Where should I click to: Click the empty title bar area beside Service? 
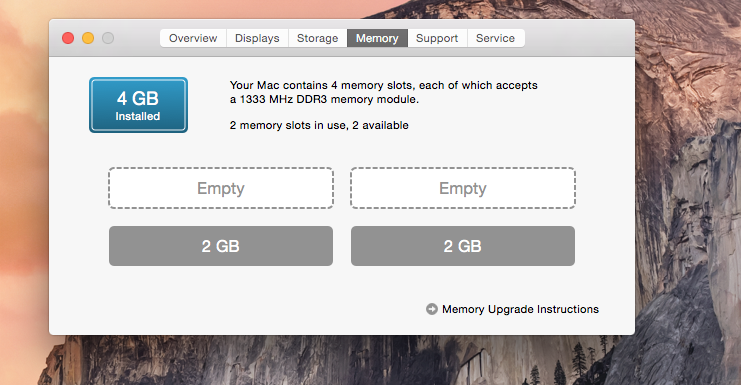(x=579, y=38)
